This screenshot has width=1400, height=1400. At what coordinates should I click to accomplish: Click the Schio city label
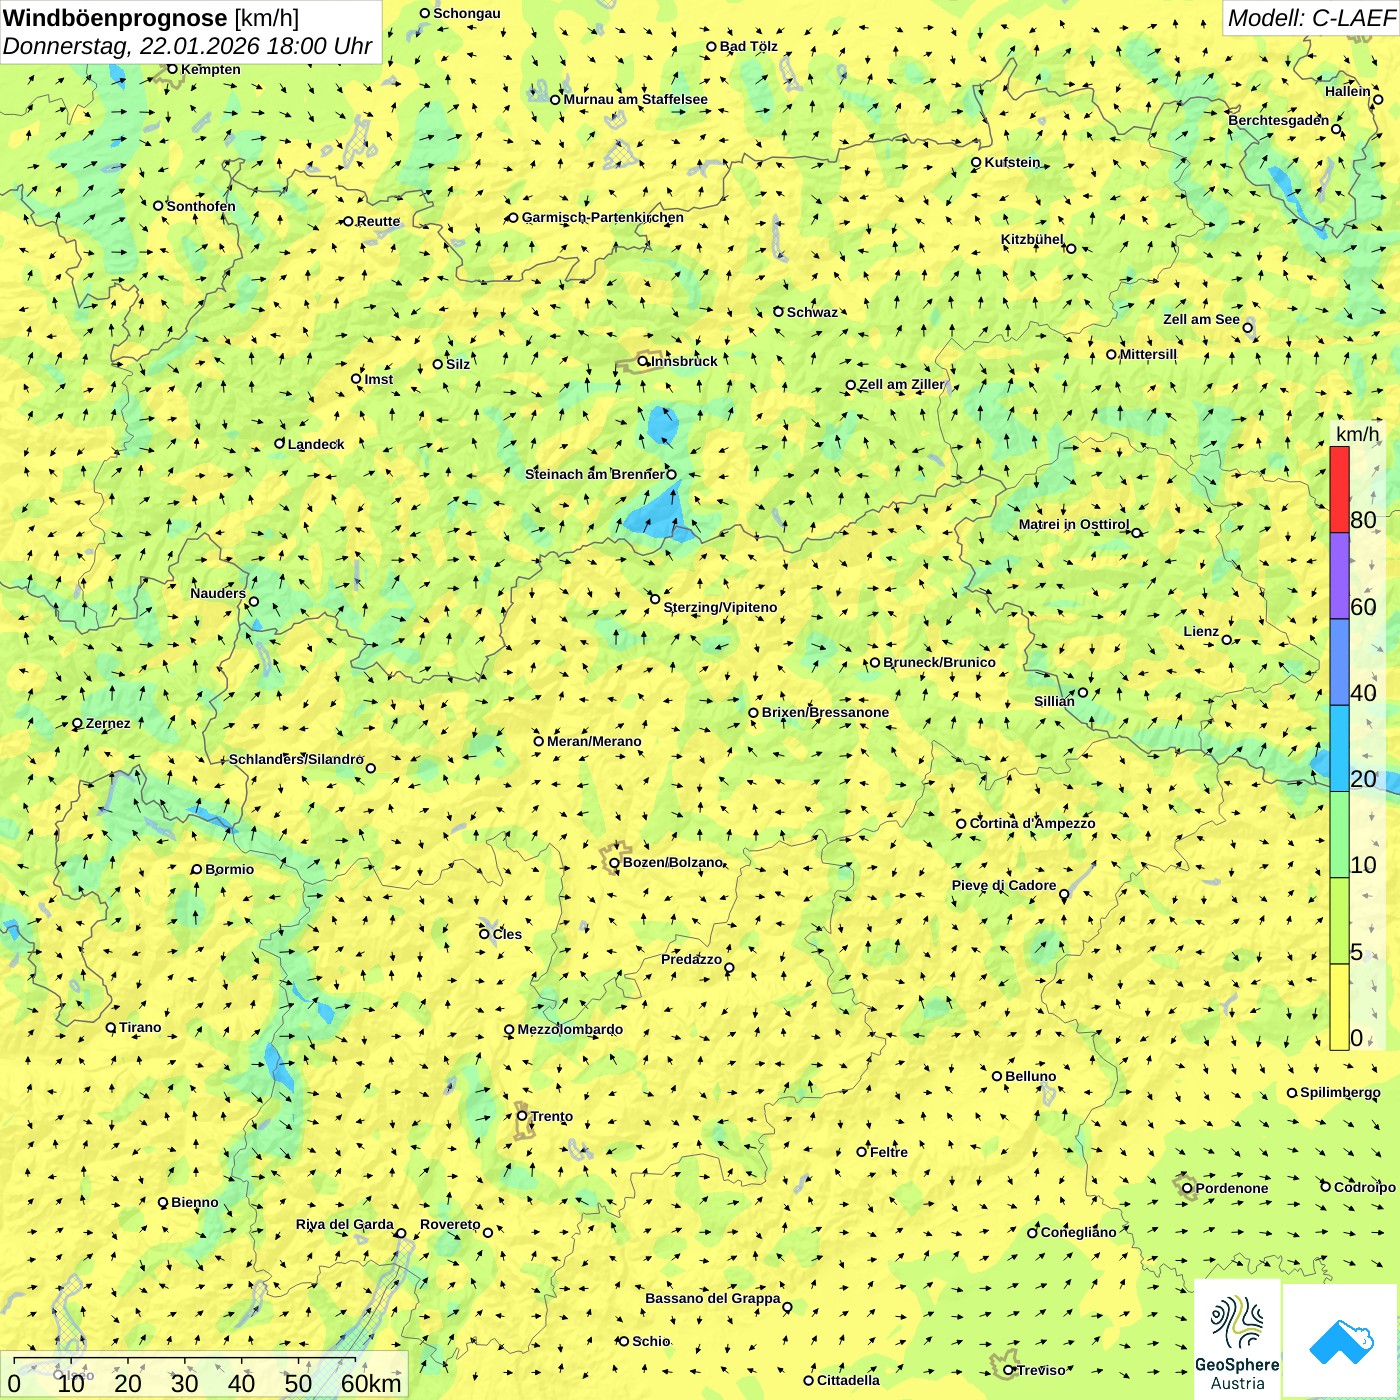click(651, 1341)
